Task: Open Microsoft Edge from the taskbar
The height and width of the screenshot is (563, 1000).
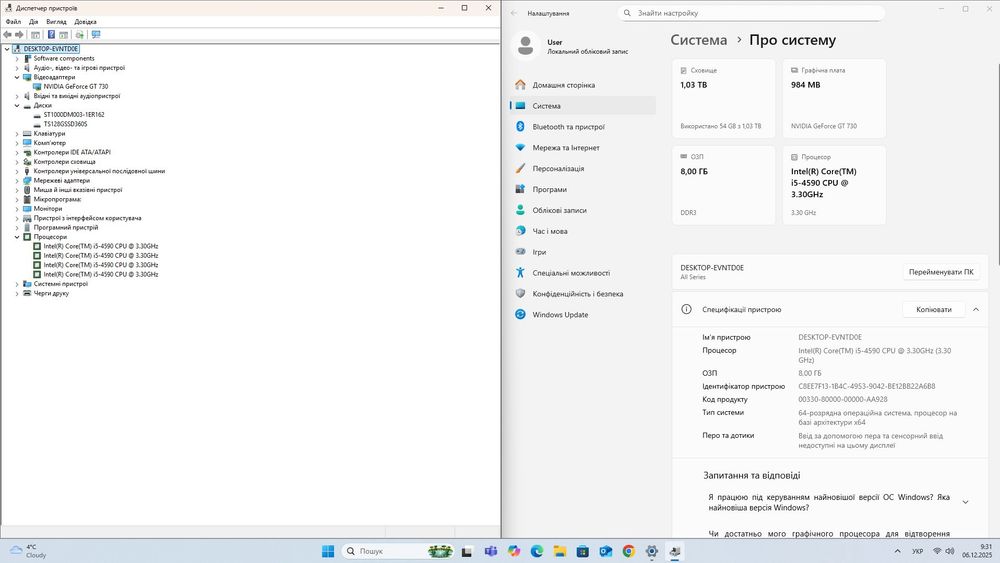Action: (537, 552)
